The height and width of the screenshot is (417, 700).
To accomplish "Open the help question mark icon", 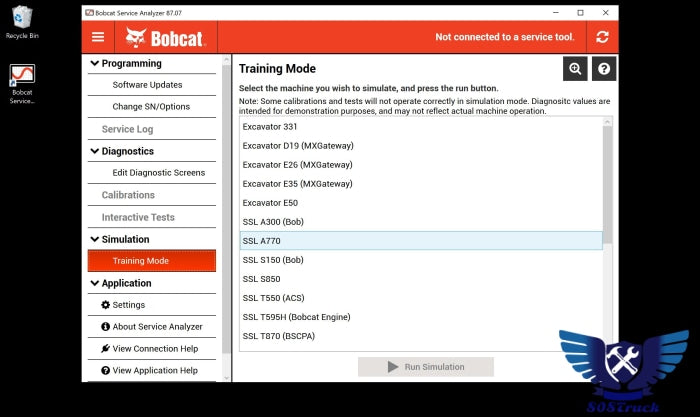I will pyautogui.click(x=603, y=68).
